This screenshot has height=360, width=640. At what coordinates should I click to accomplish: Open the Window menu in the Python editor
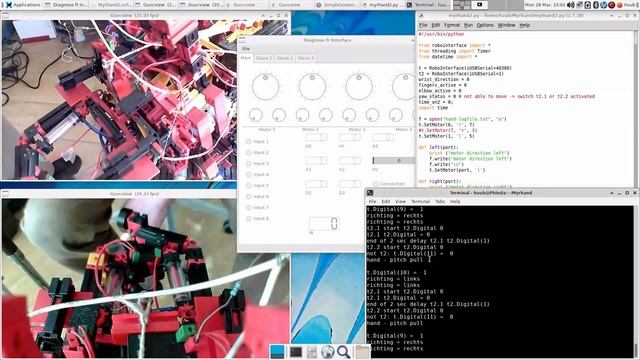[x=506, y=25]
